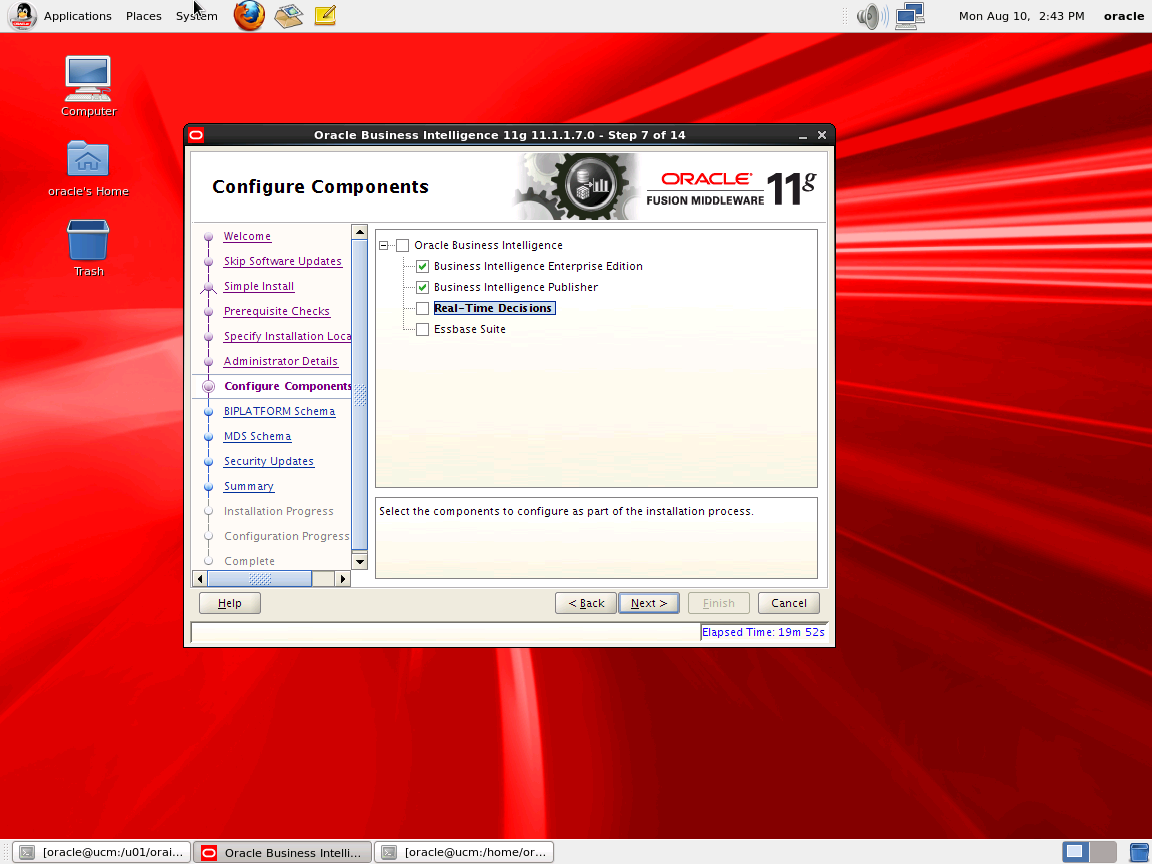Switch to the first workspace
This screenshot has width=1152, height=864.
click(x=1076, y=852)
